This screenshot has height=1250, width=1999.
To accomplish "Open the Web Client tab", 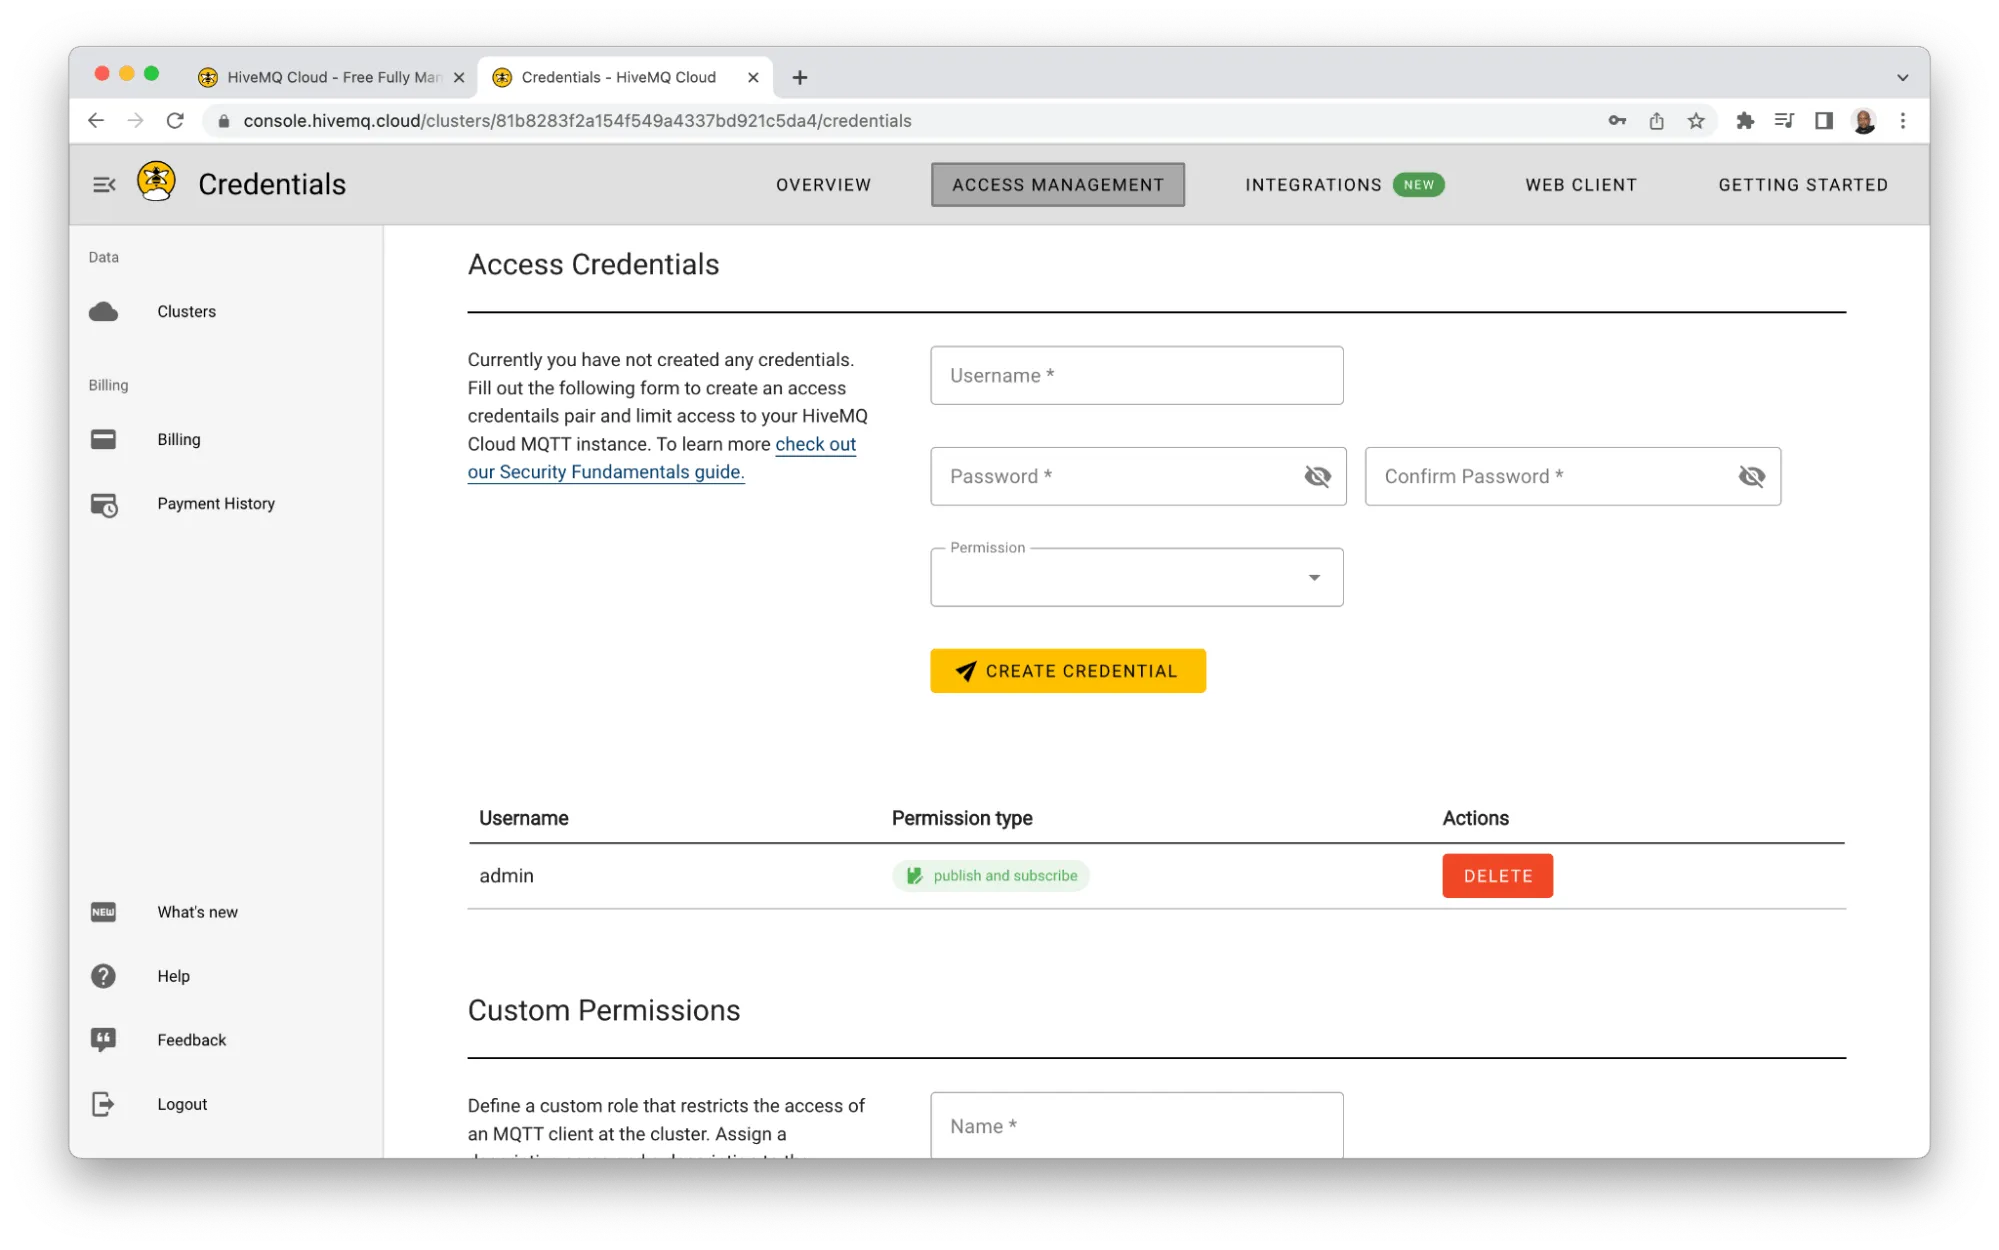I will pyautogui.click(x=1581, y=184).
